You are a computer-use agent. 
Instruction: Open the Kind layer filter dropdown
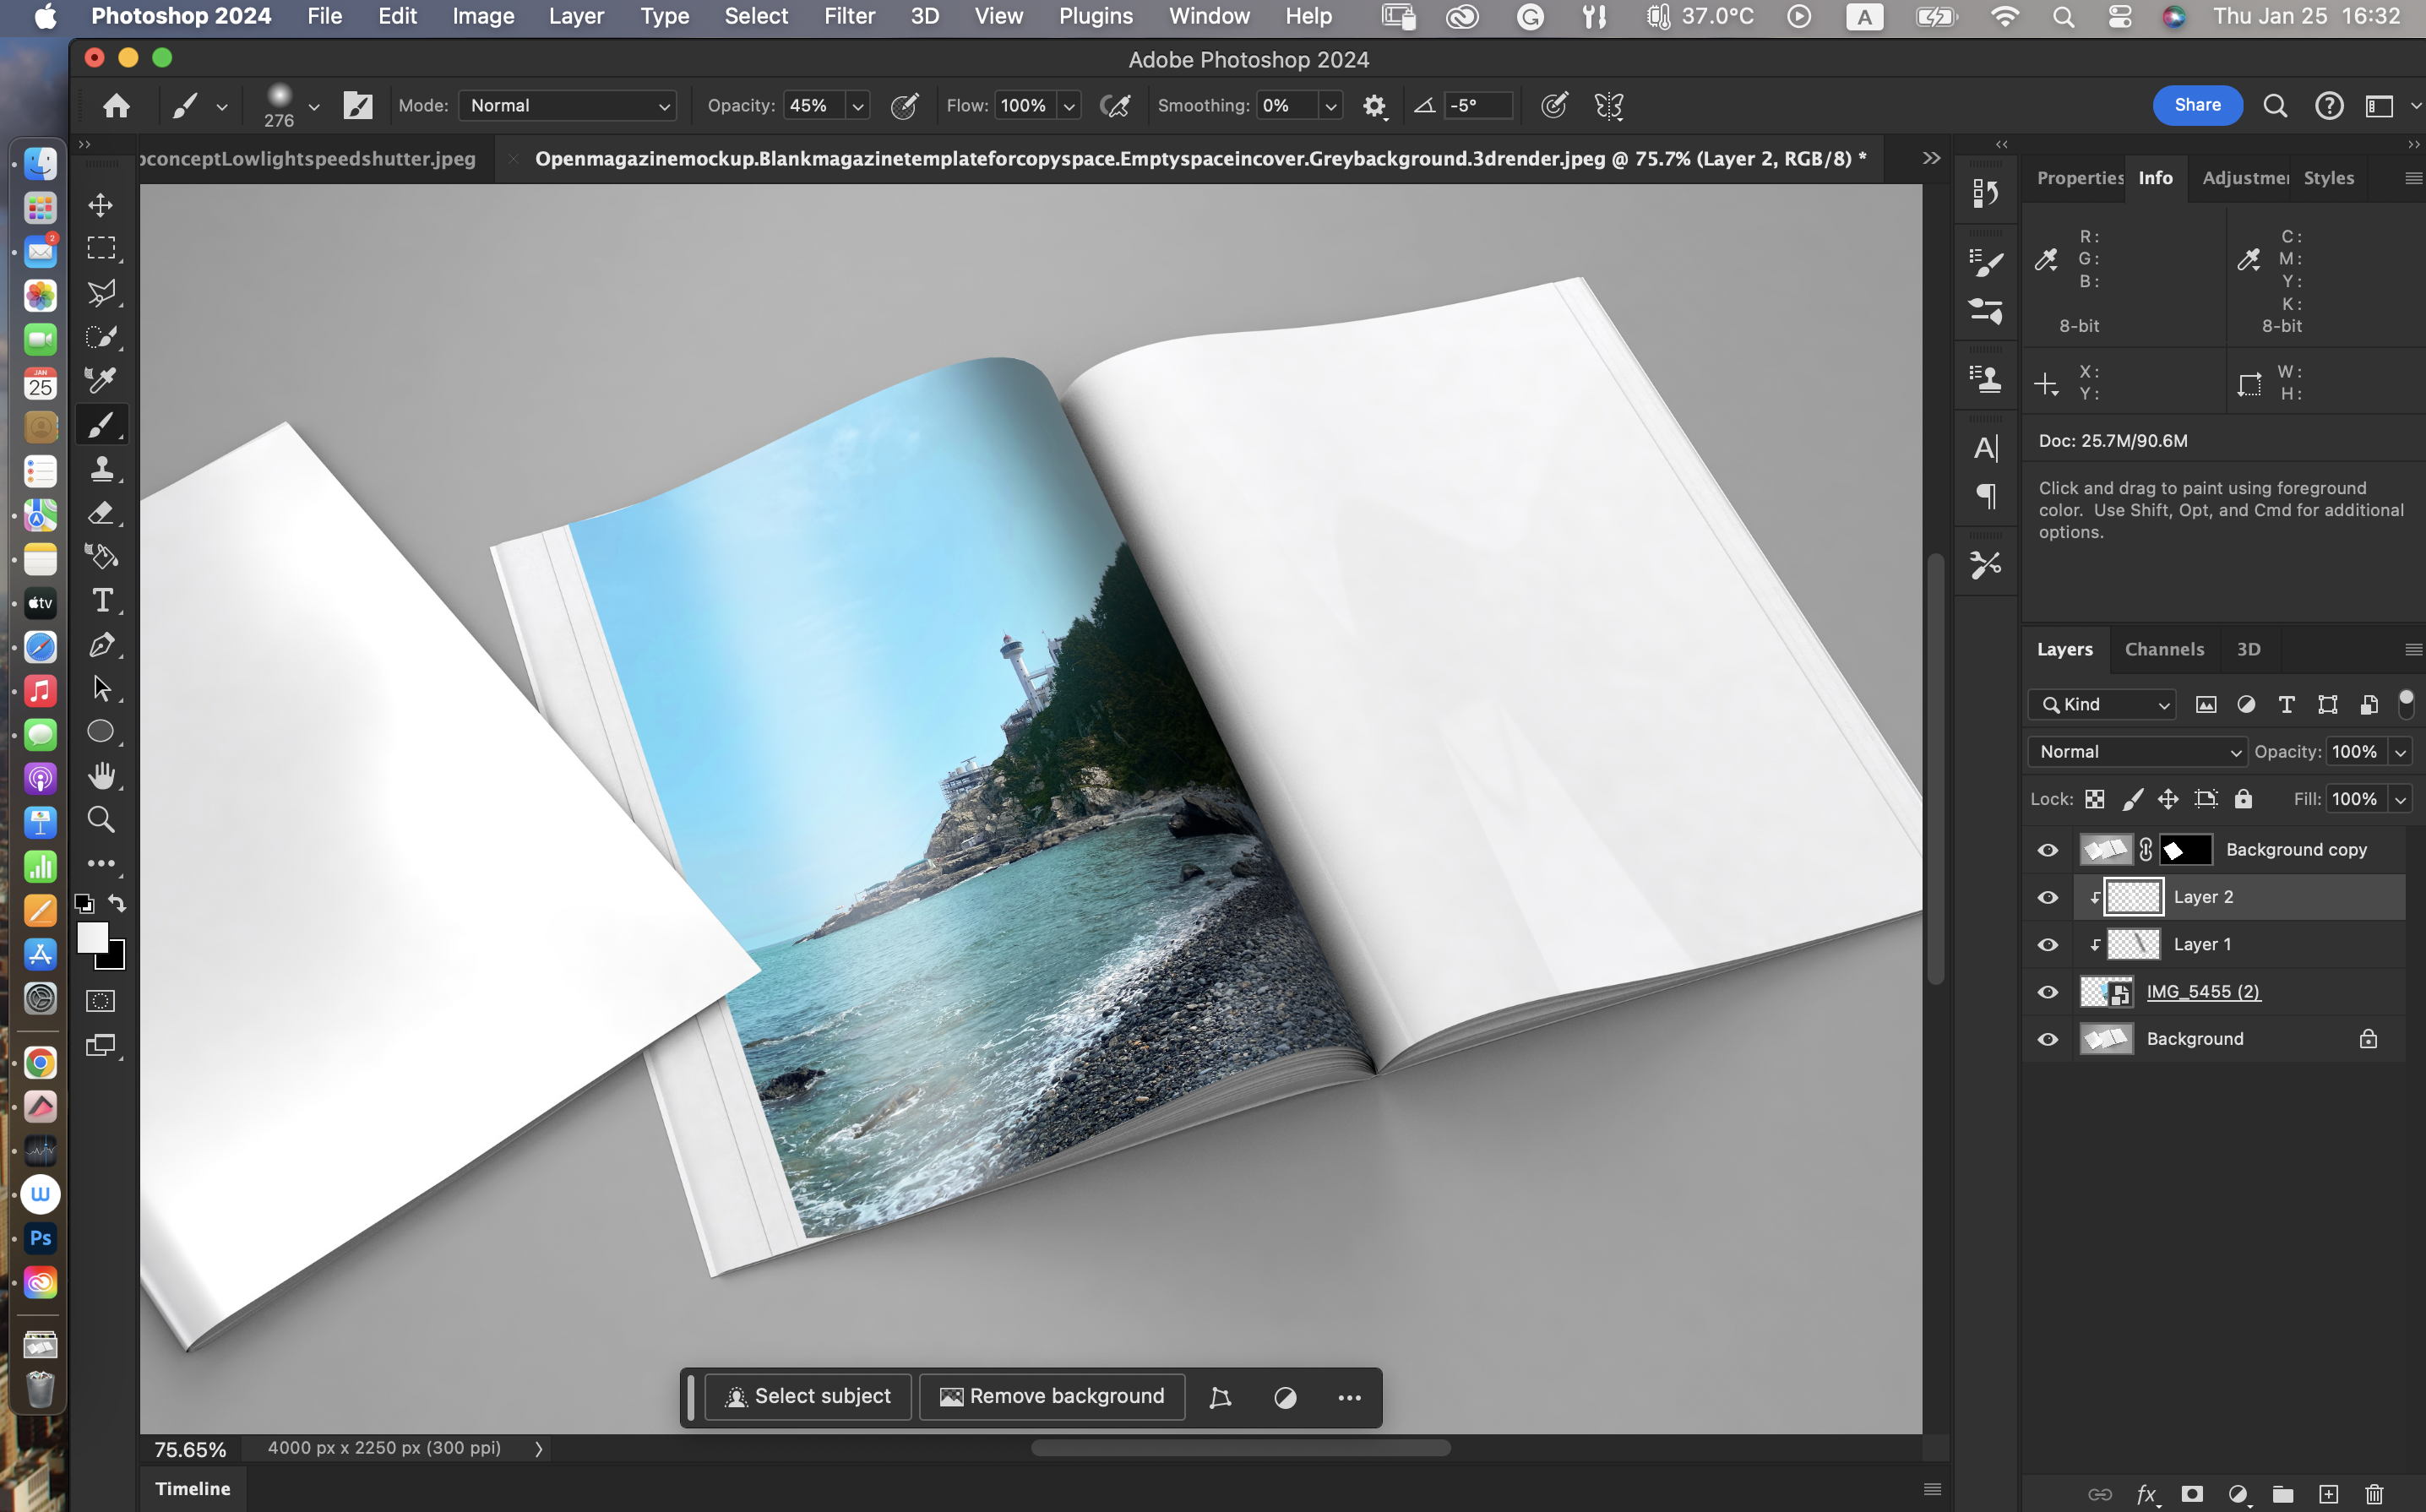pos(2103,705)
